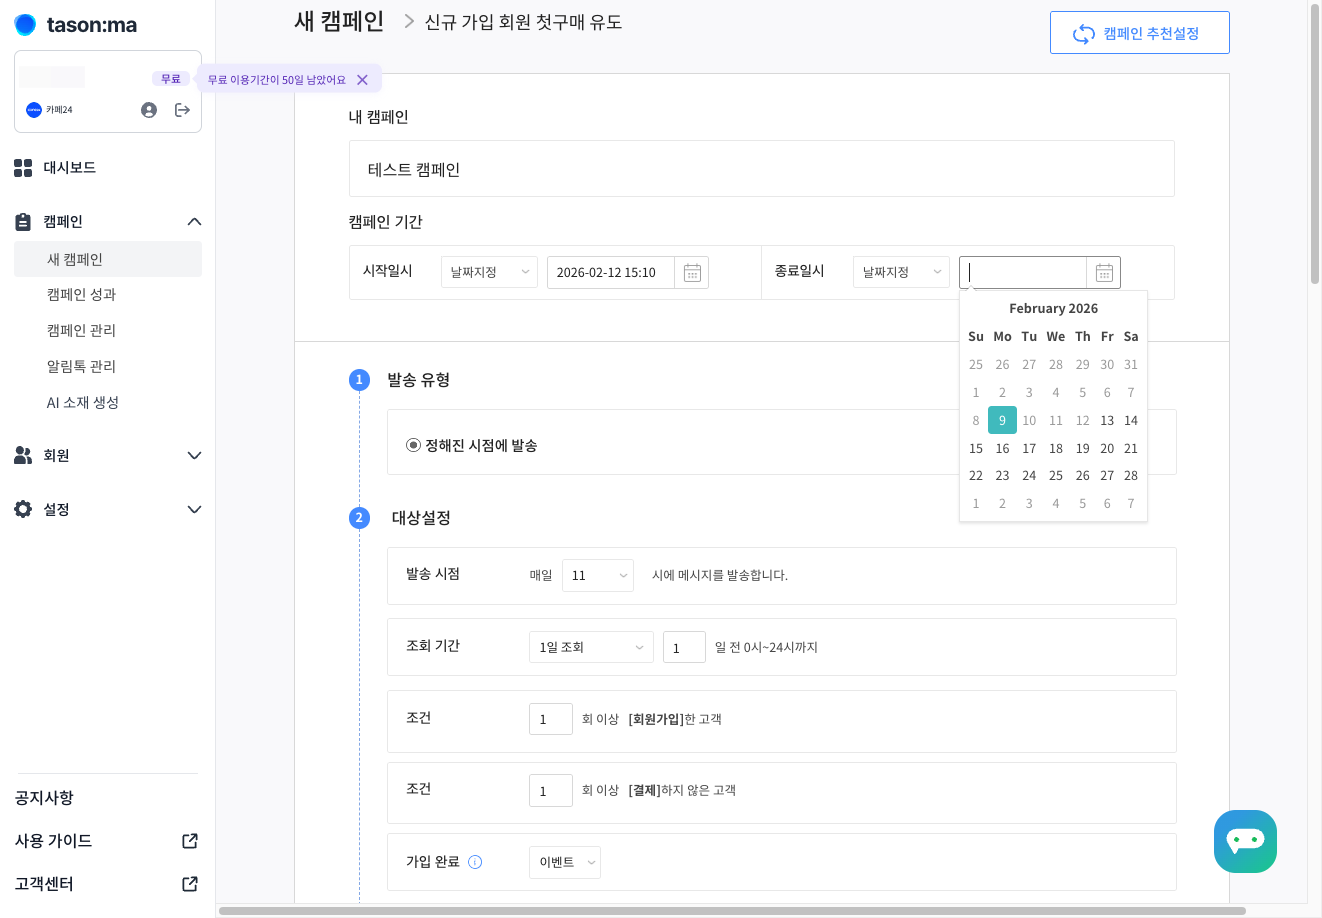
Task: Click the 조회 기간 days number field
Action: (684, 647)
